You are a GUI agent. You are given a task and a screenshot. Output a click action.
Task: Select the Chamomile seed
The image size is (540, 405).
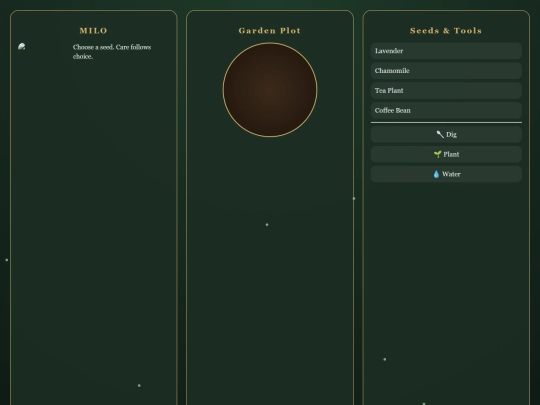tap(446, 71)
